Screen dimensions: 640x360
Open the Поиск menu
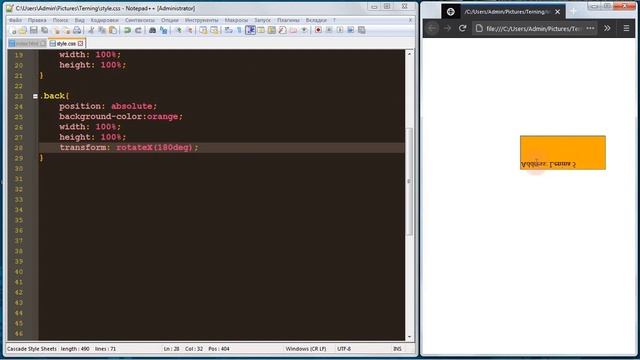(x=60, y=20)
